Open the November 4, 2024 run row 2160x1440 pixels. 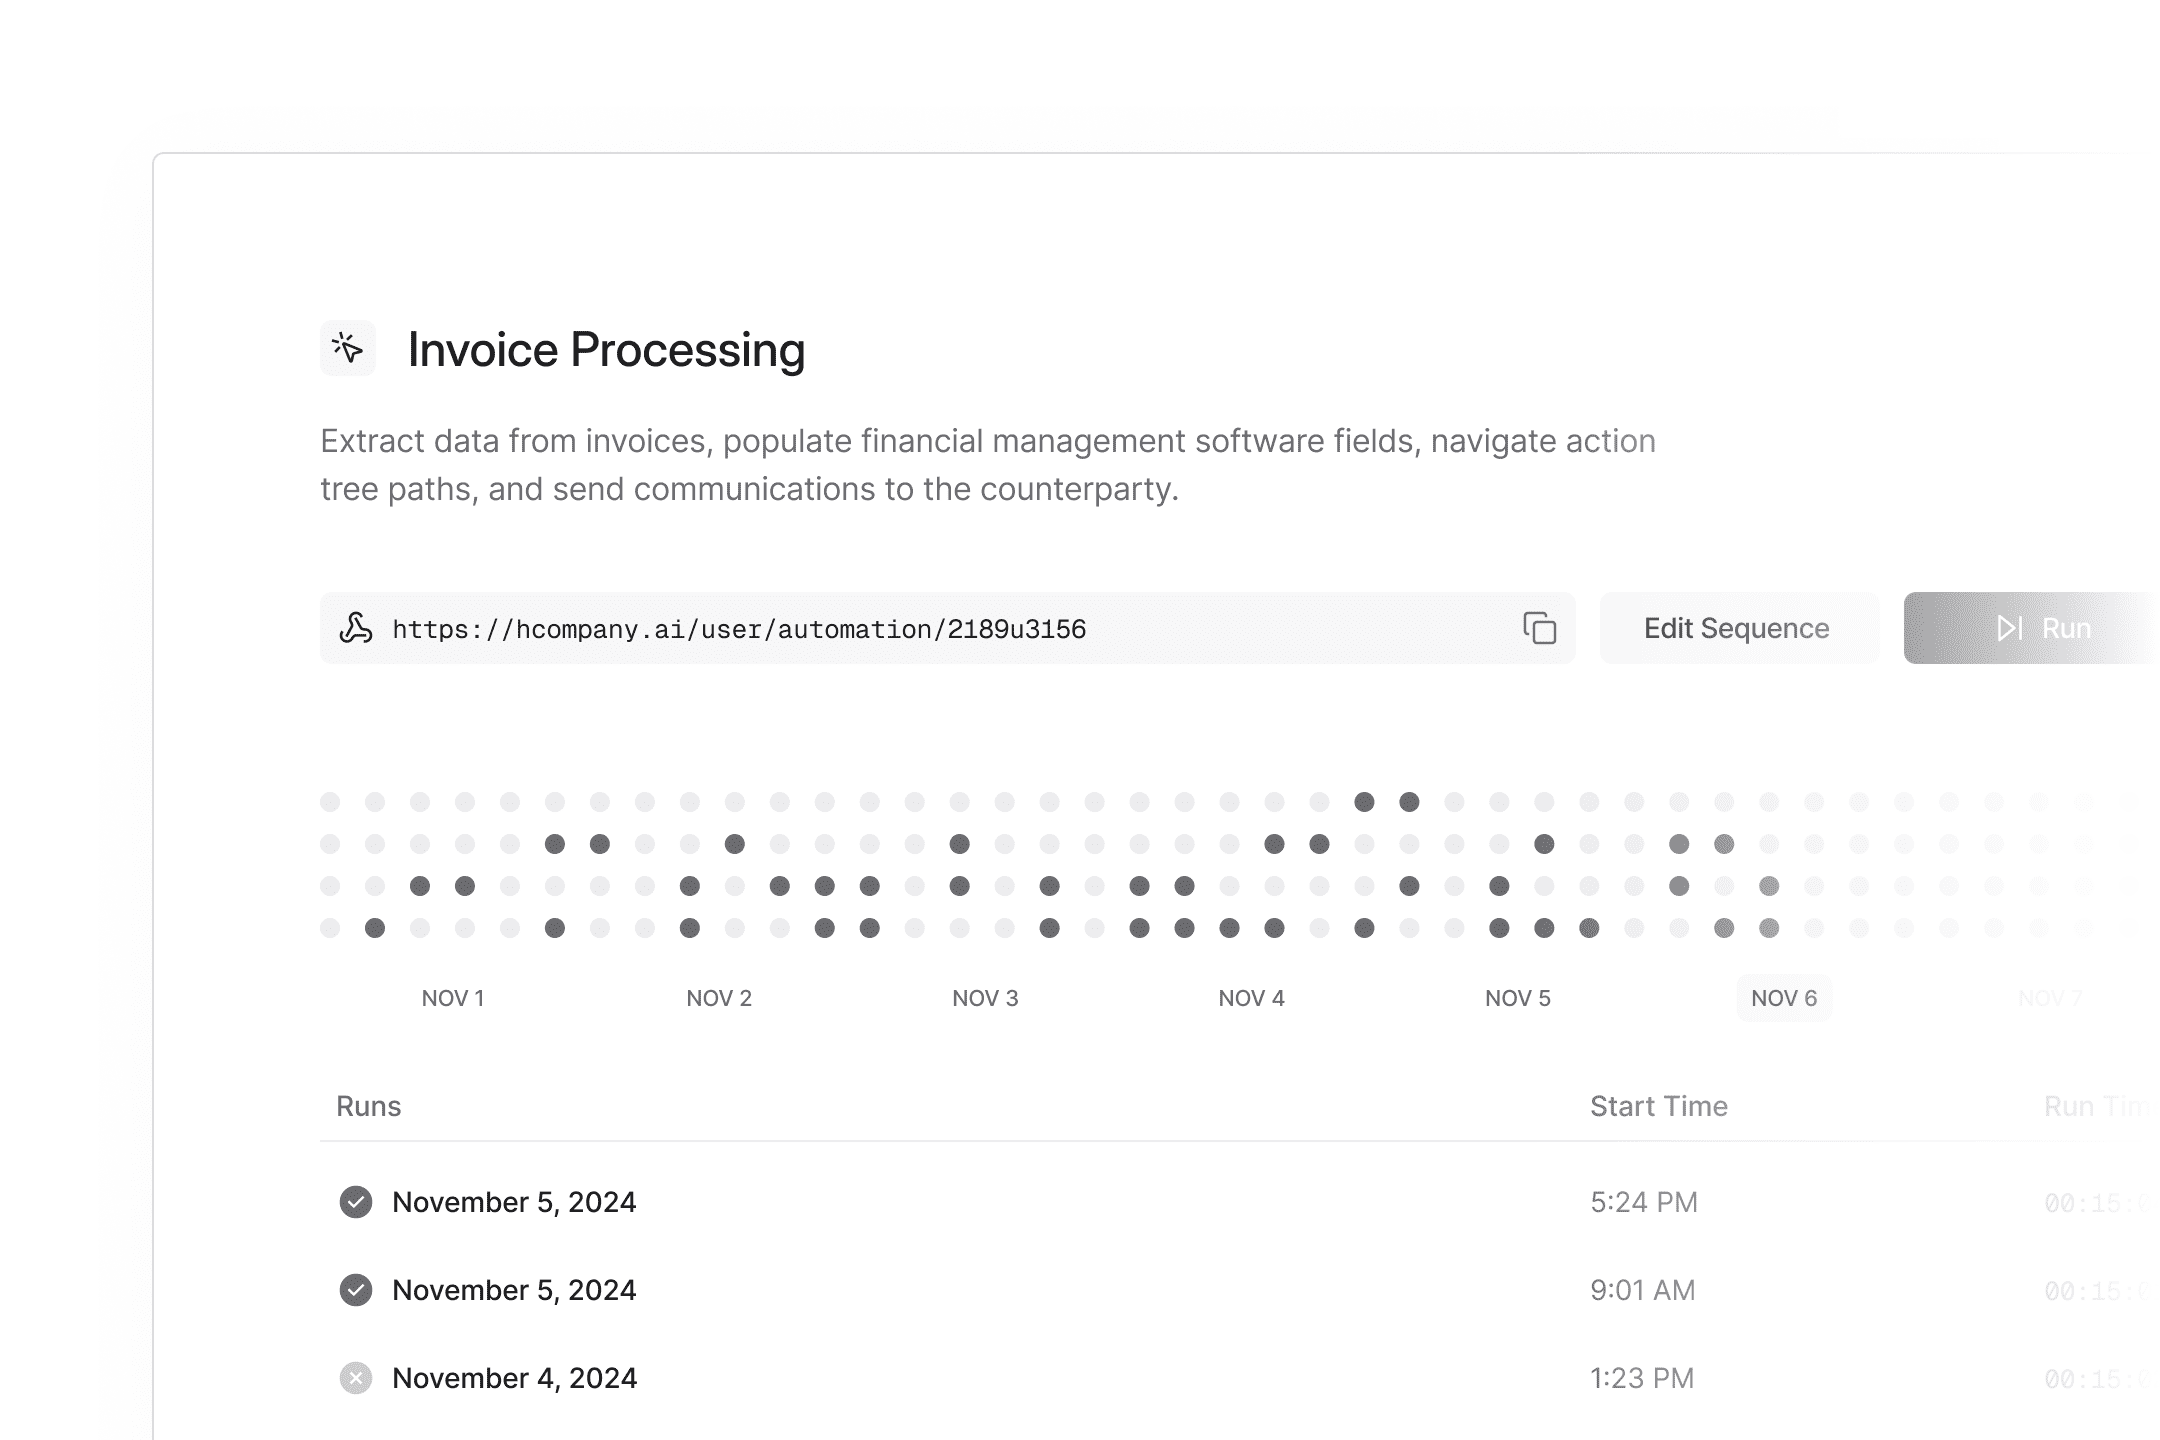click(x=1240, y=1378)
